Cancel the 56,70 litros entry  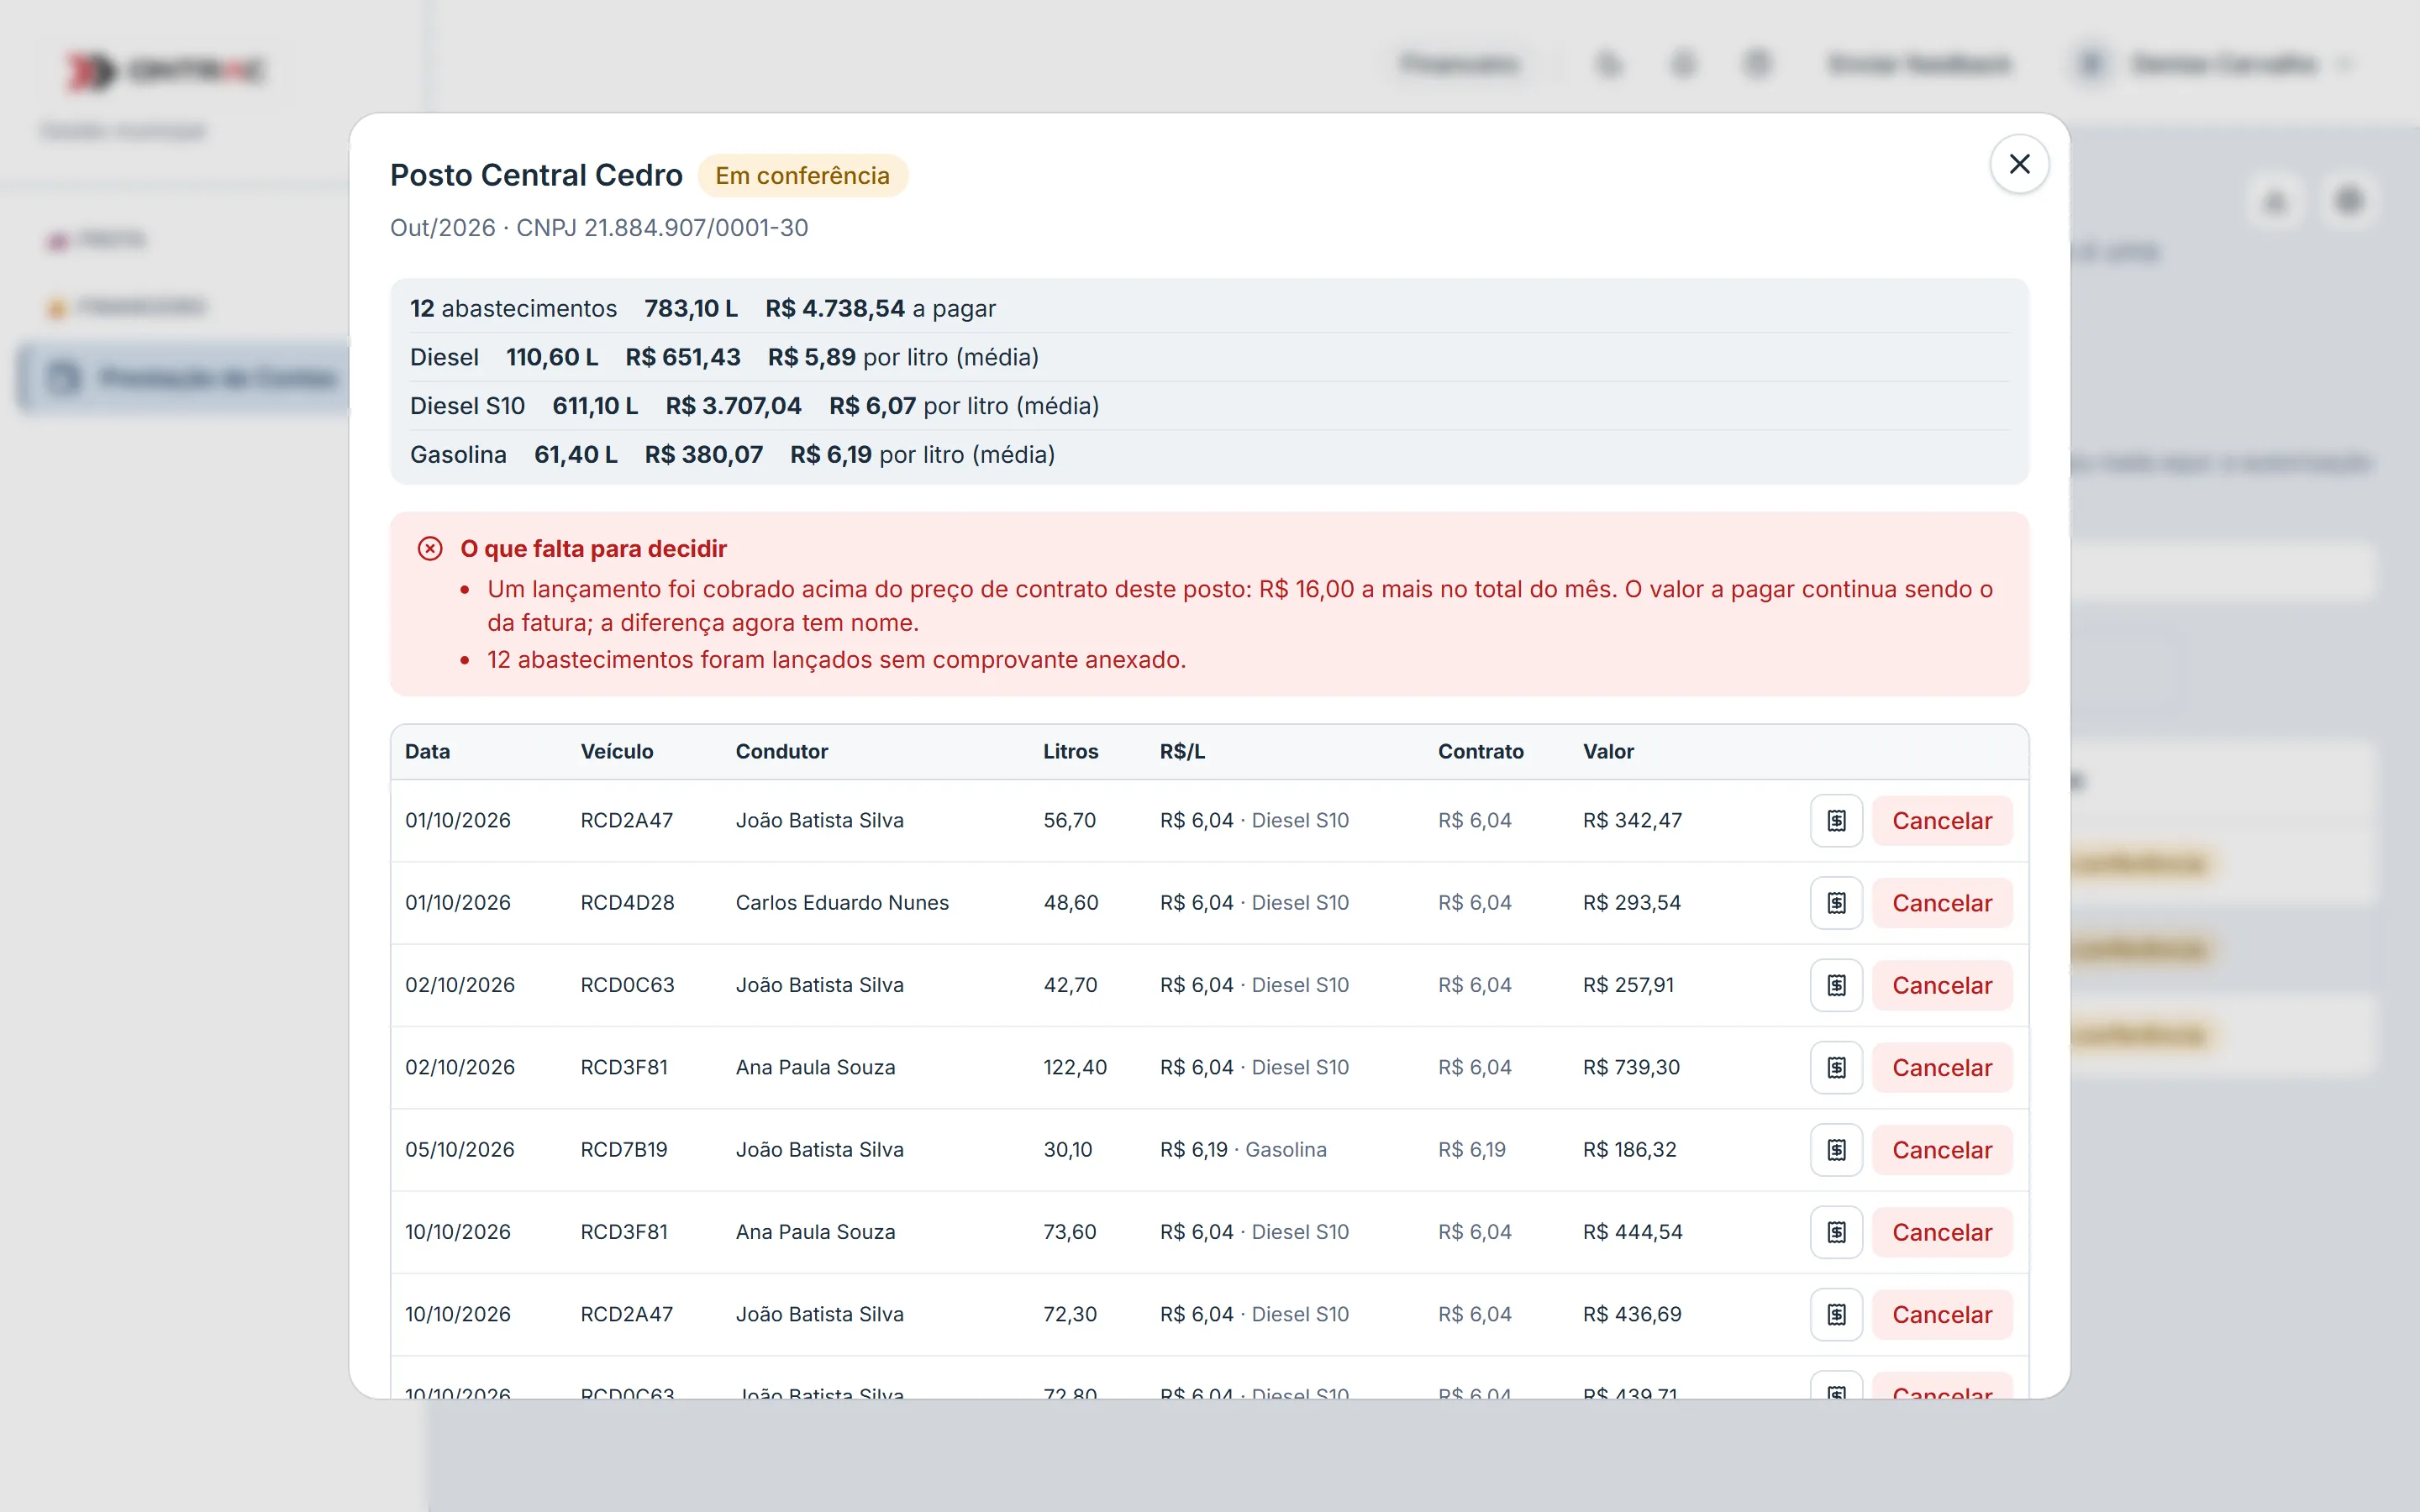click(1942, 821)
